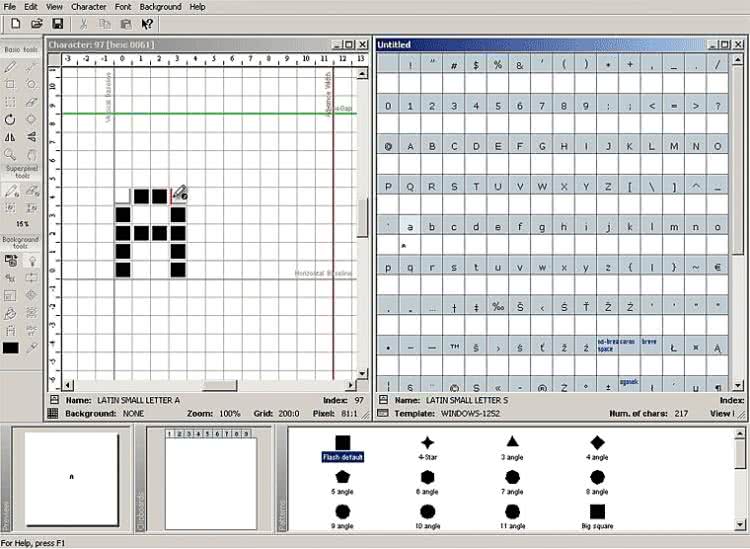Select the 4-Star pattern
Image resolution: width=750 pixels, height=549 pixels.
(x=427, y=448)
